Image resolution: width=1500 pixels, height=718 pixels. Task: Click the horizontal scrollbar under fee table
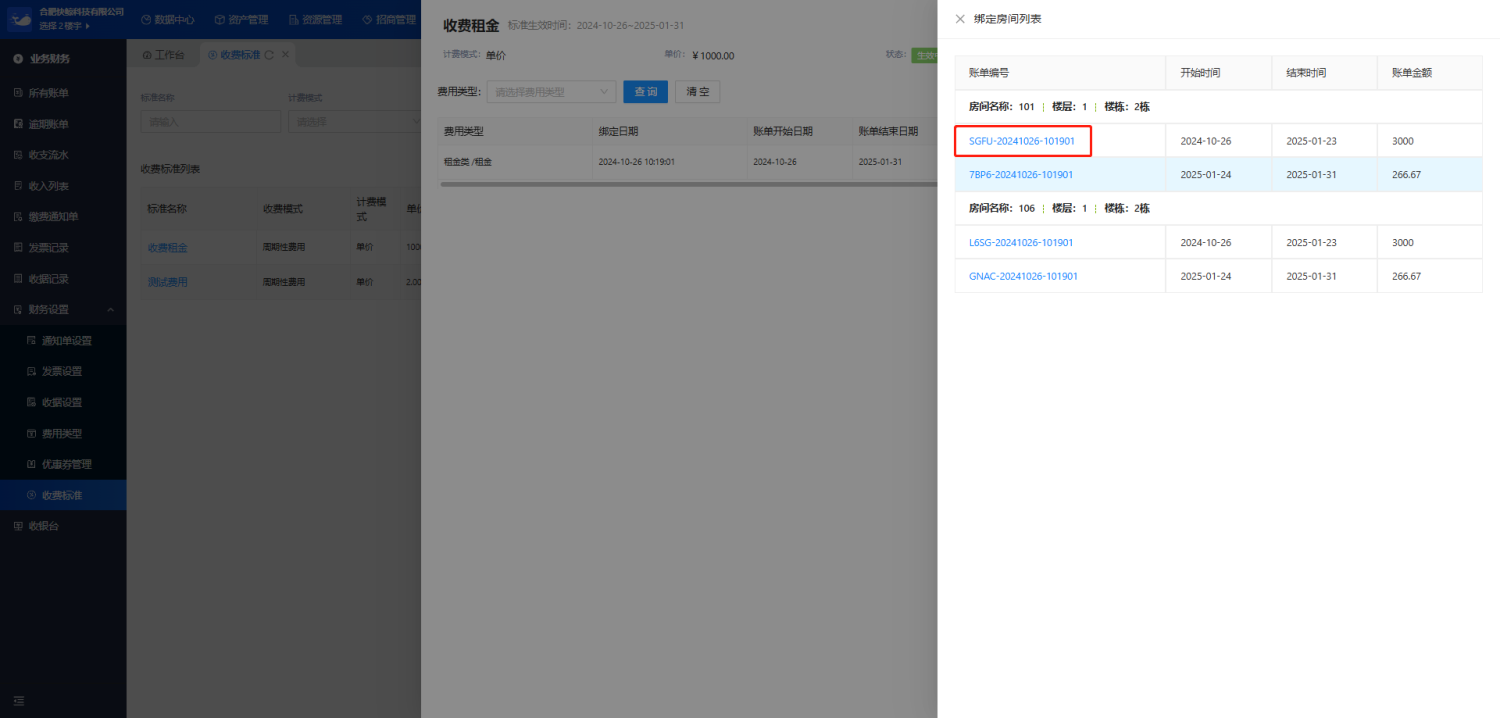point(688,184)
